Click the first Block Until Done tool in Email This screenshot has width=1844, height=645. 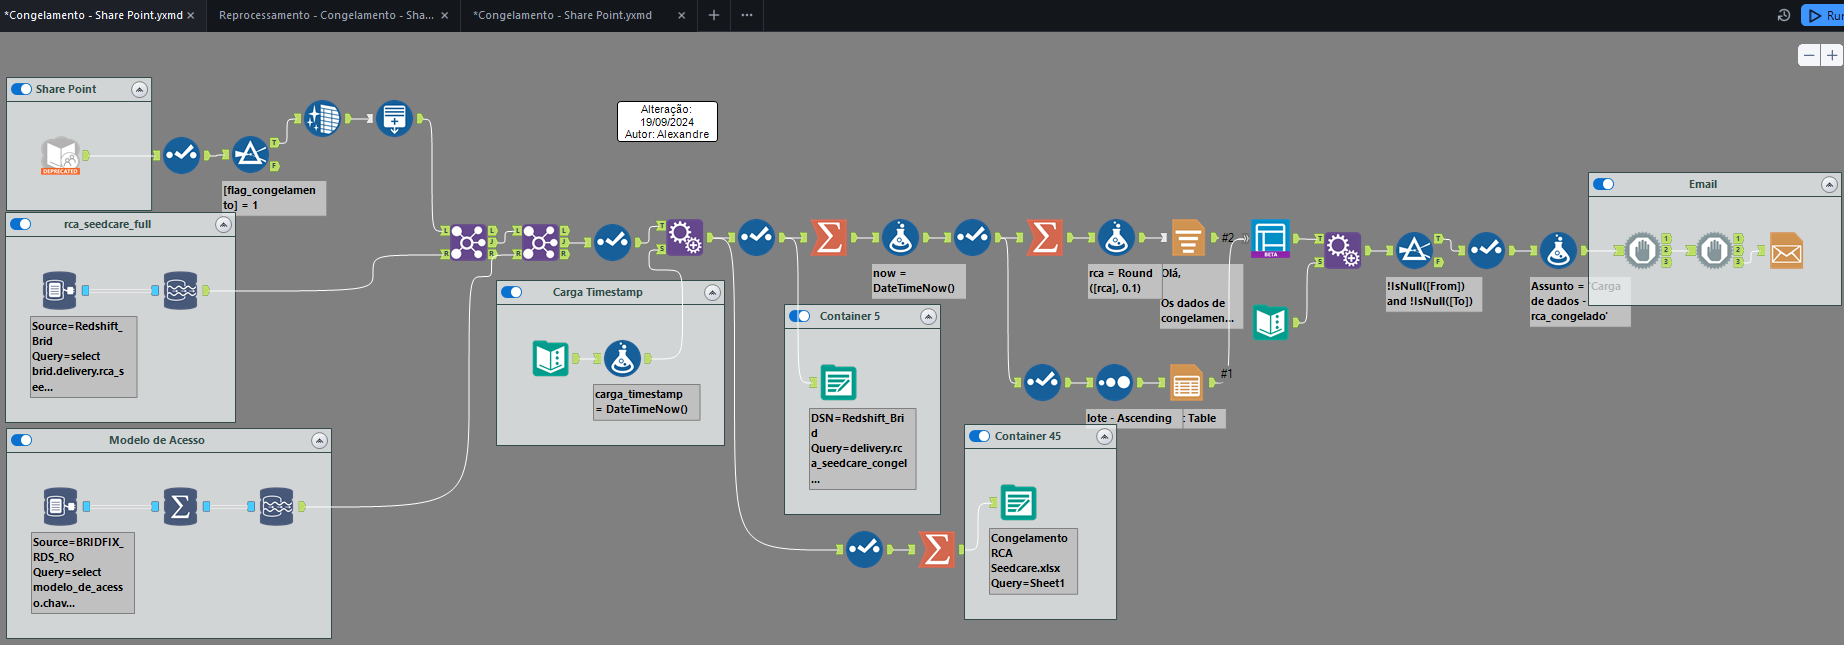1642,250
